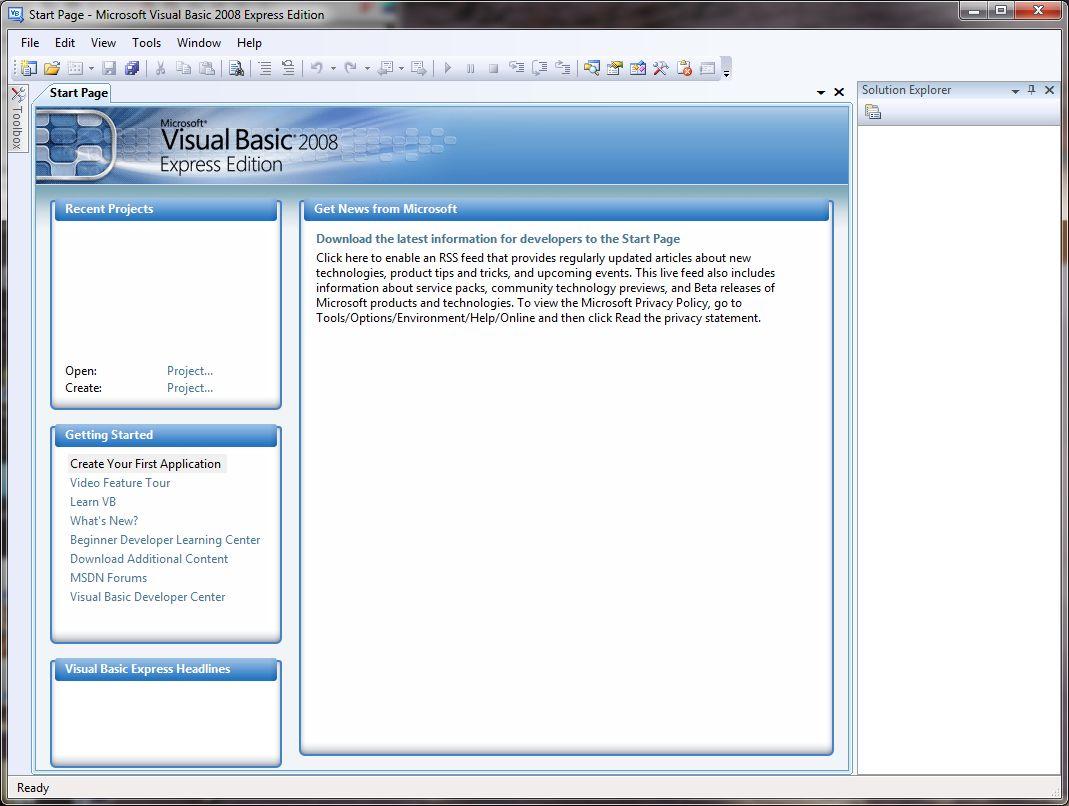
Task: Click the Error List toolbar icon
Action: (x=684, y=68)
